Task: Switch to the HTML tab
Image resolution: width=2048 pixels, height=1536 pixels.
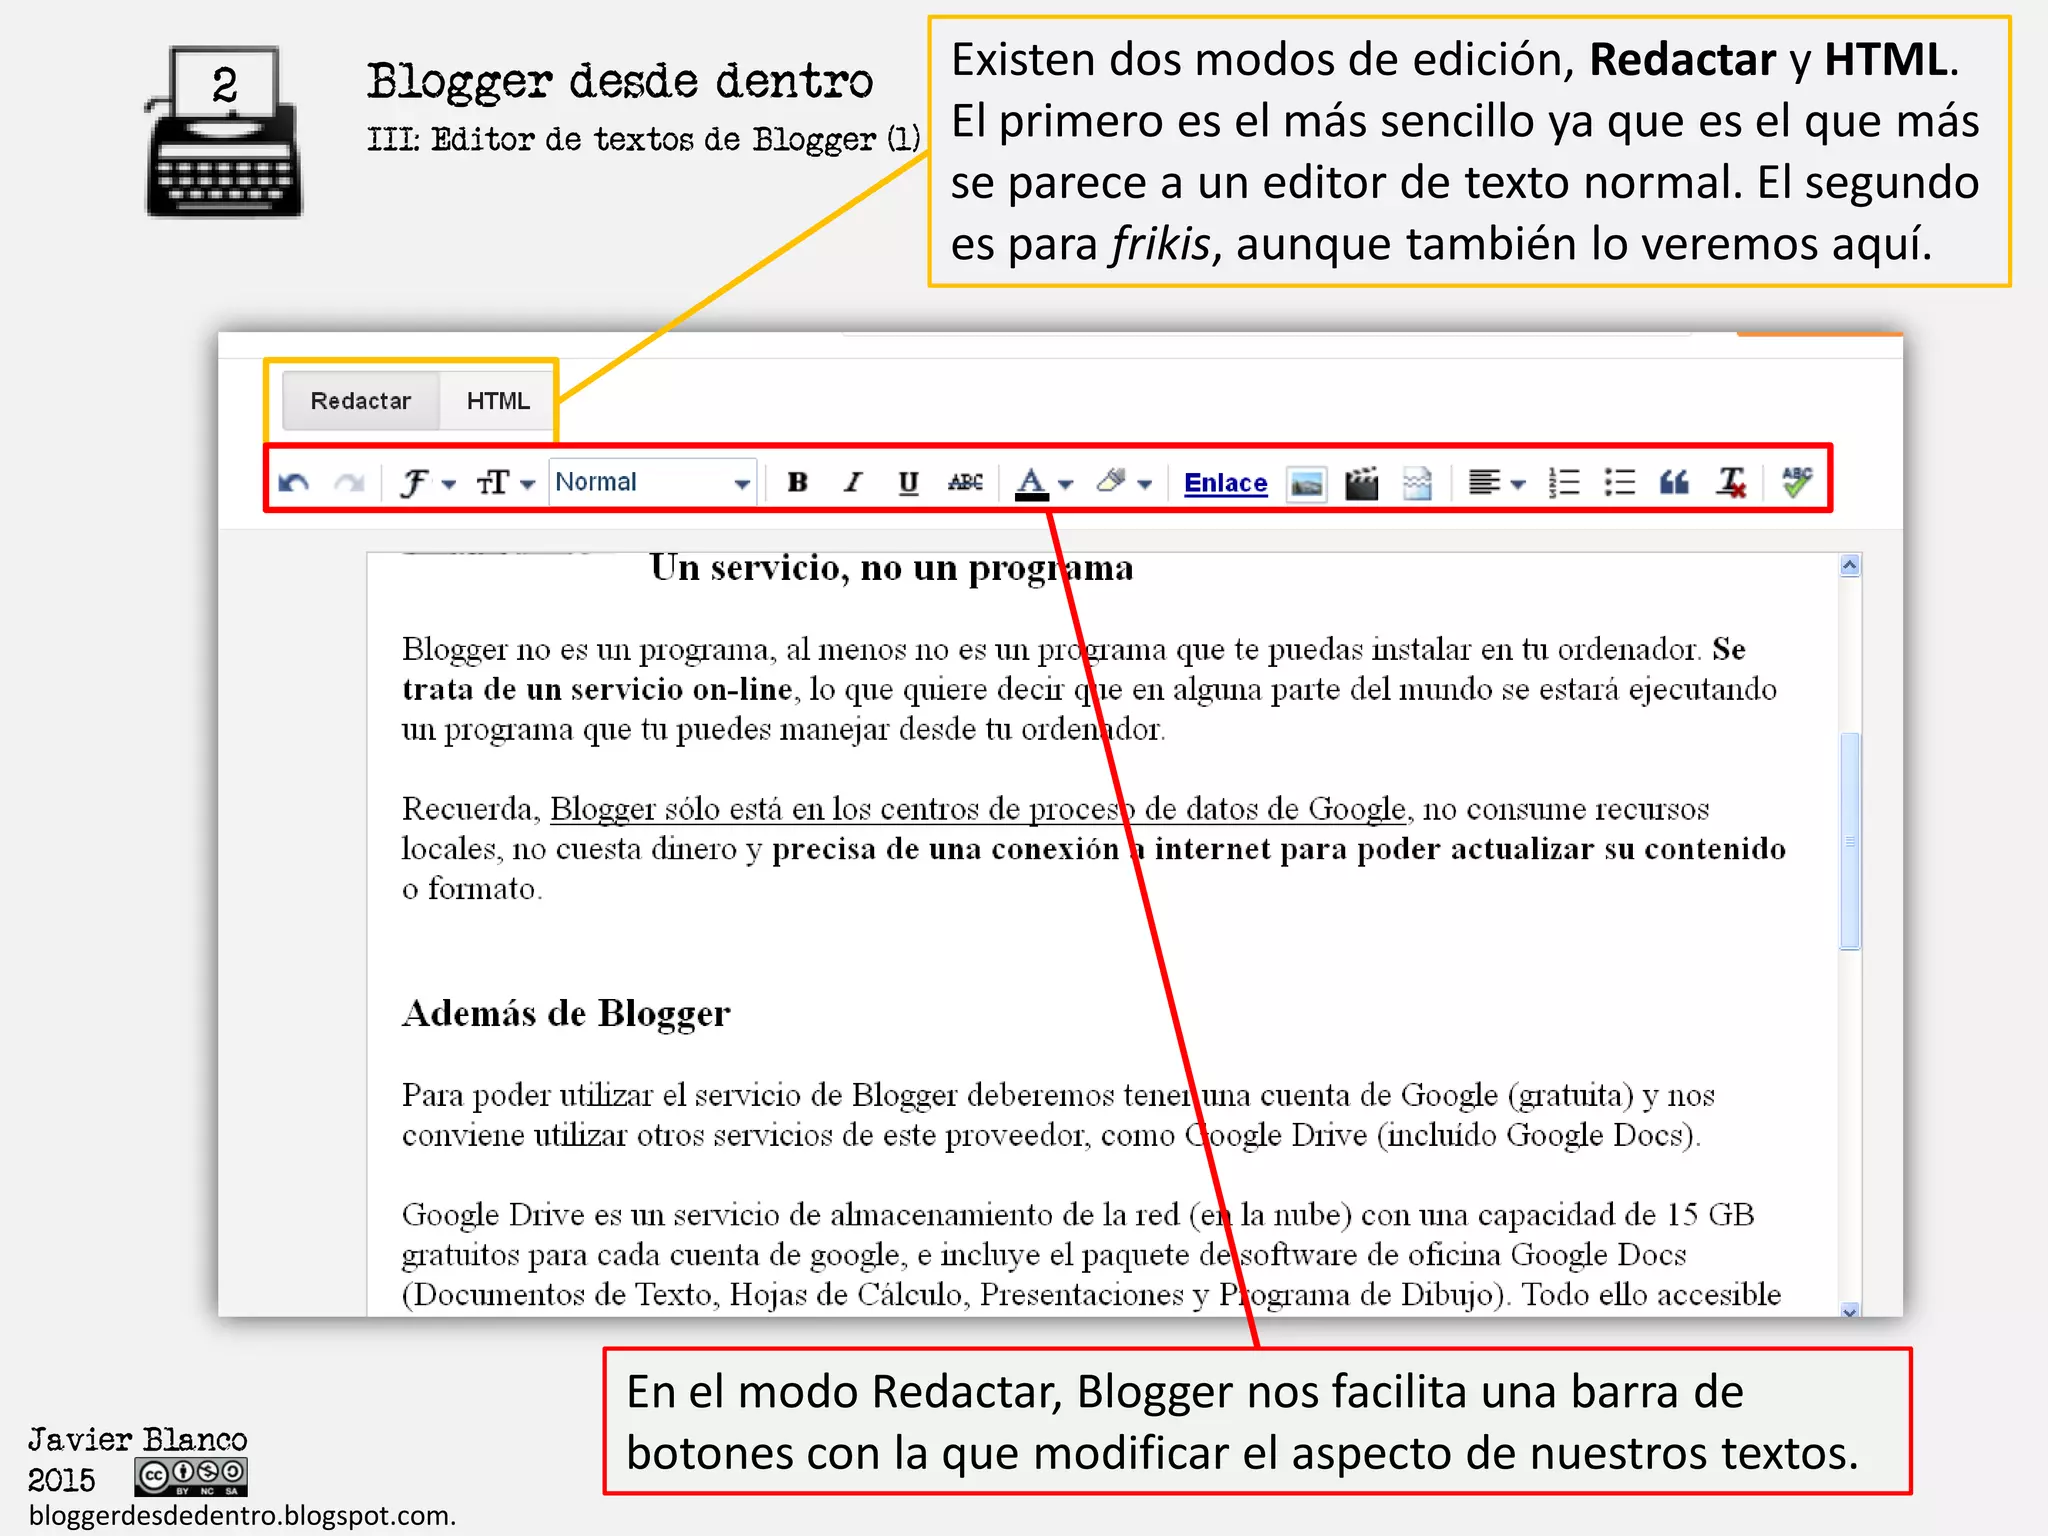Action: pyautogui.click(x=498, y=401)
